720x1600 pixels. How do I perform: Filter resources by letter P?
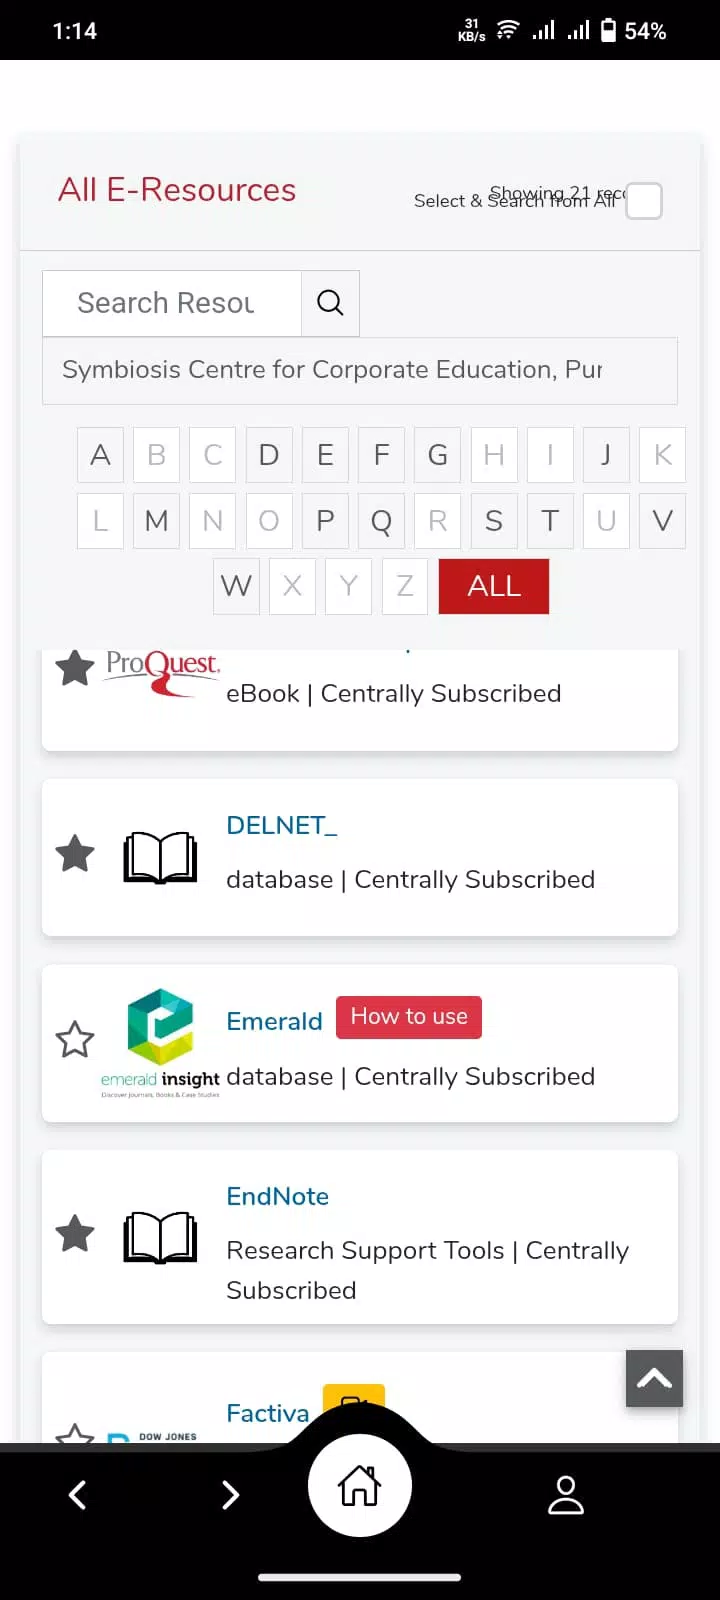pos(325,521)
